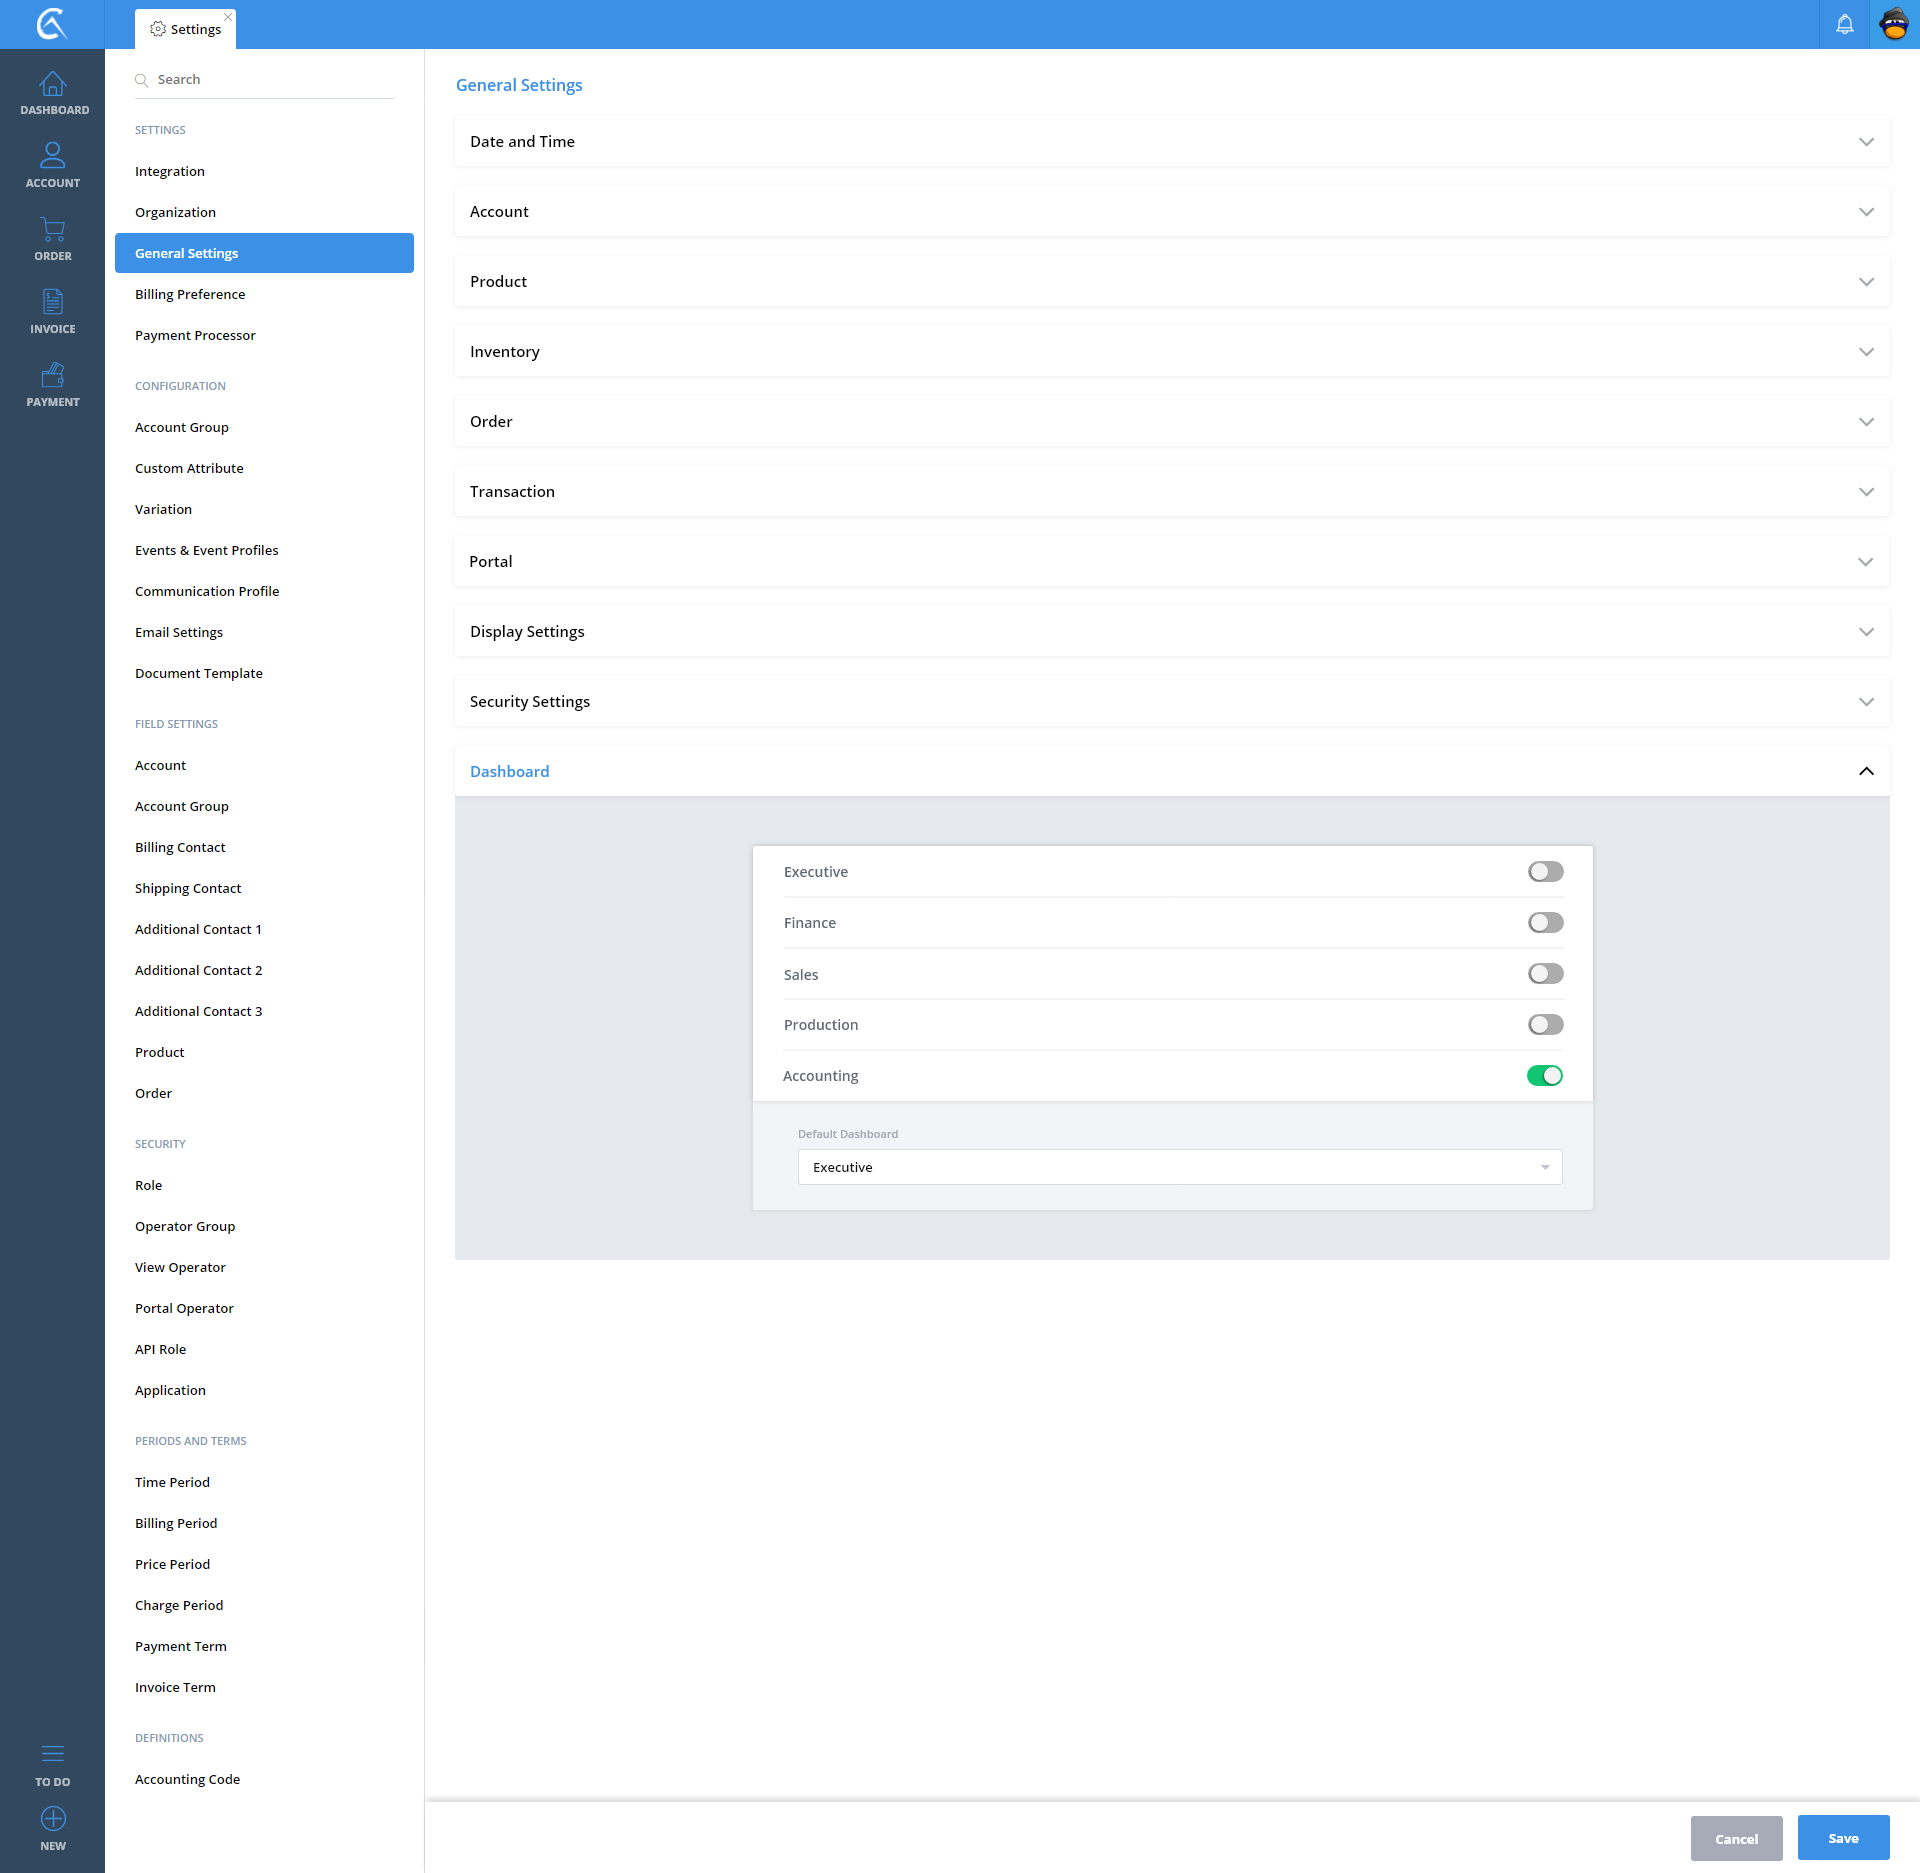This screenshot has width=1920, height=1873.
Task: Click the user avatar icon
Action: tap(1894, 24)
